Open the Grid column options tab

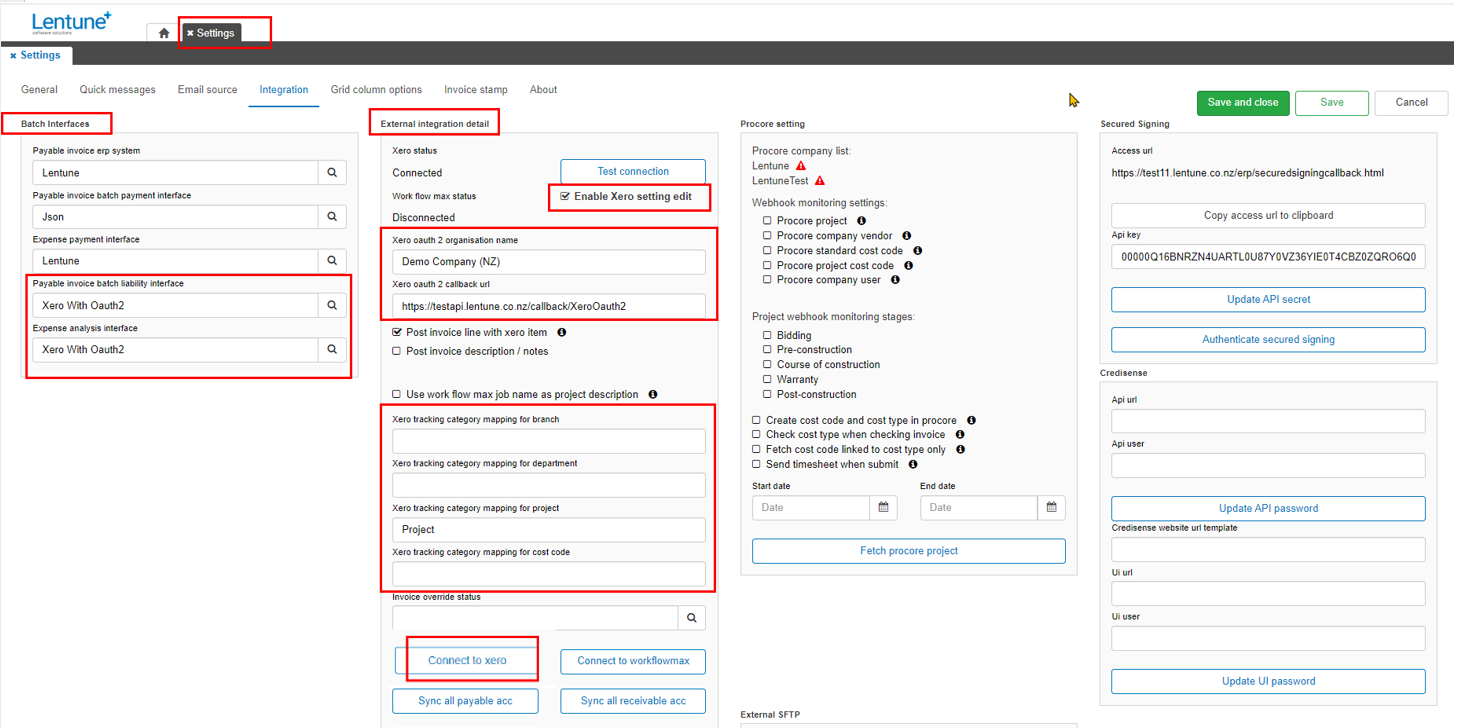pyautogui.click(x=376, y=90)
